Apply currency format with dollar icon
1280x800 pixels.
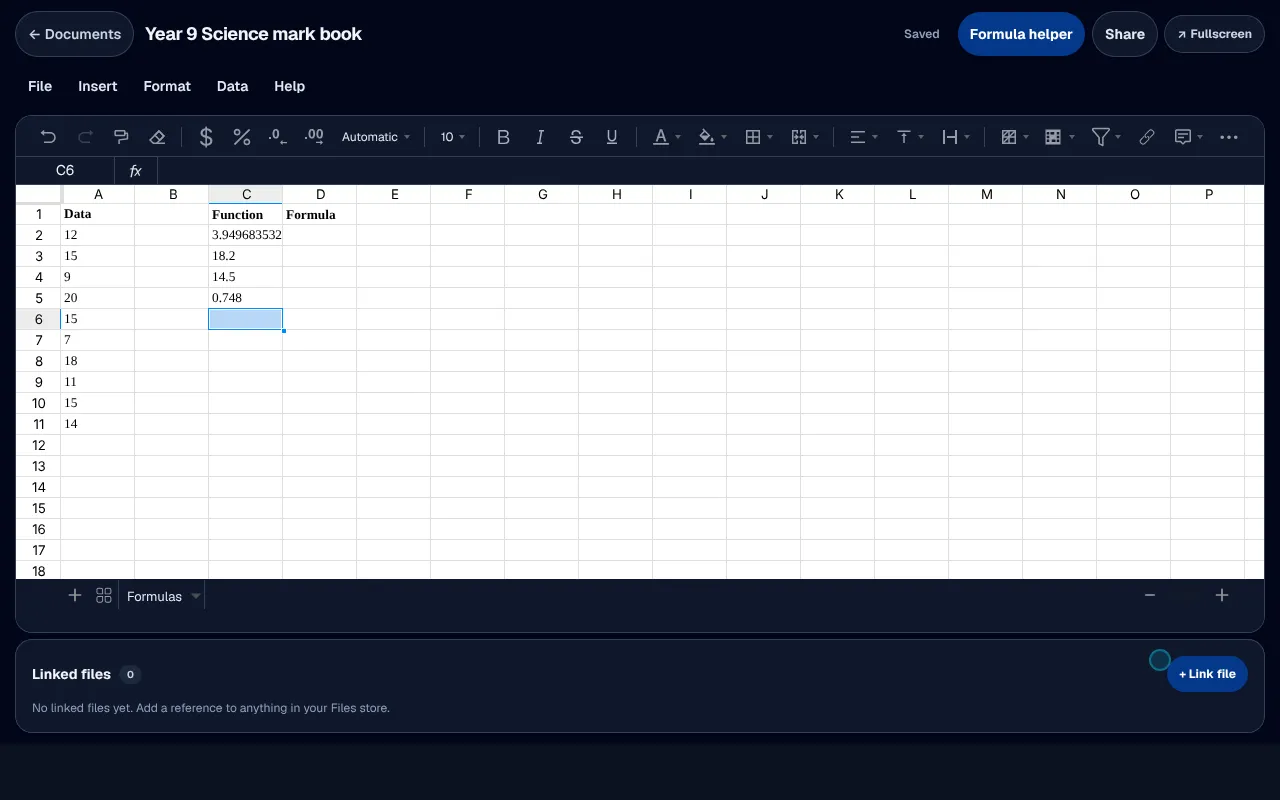pos(206,137)
